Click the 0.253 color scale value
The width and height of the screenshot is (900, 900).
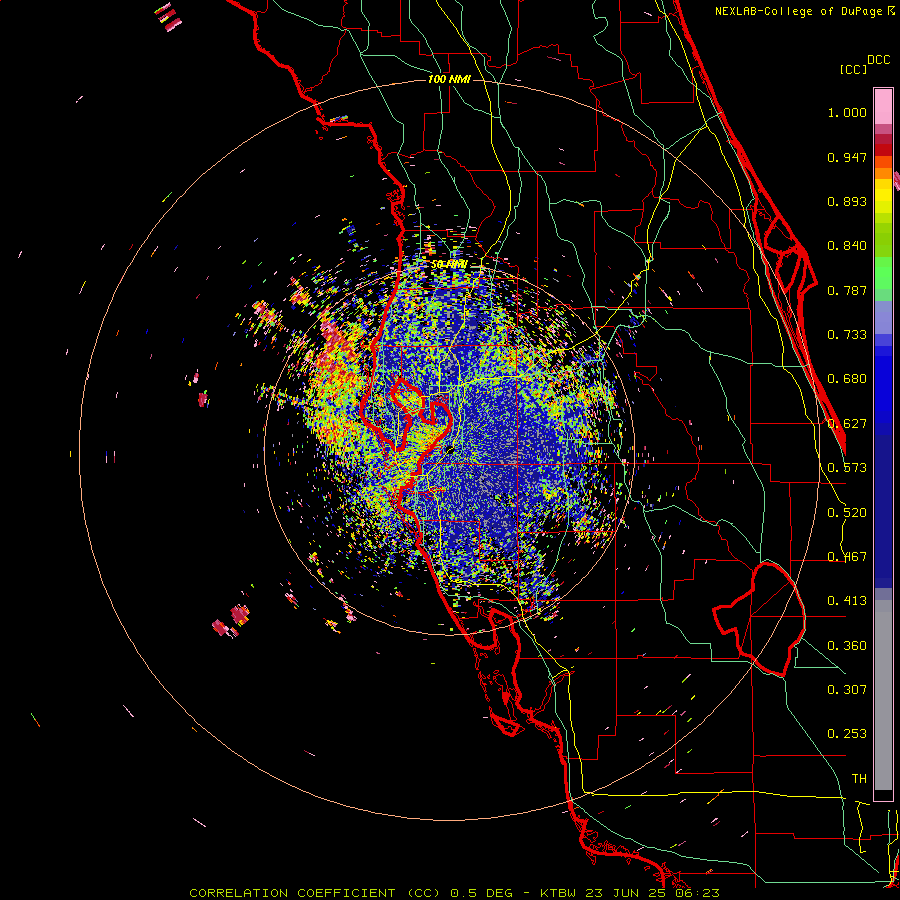[847, 734]
